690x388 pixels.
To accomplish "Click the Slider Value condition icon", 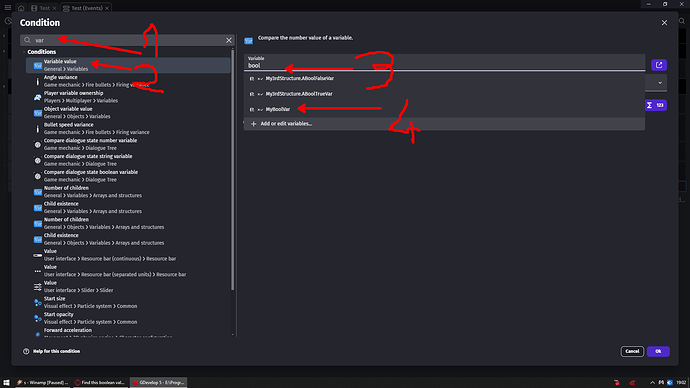I will pyautogui.click(x=37, y=287).
